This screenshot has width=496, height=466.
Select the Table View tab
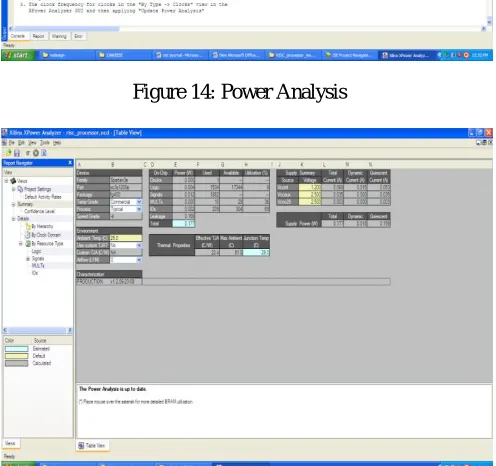93,446
